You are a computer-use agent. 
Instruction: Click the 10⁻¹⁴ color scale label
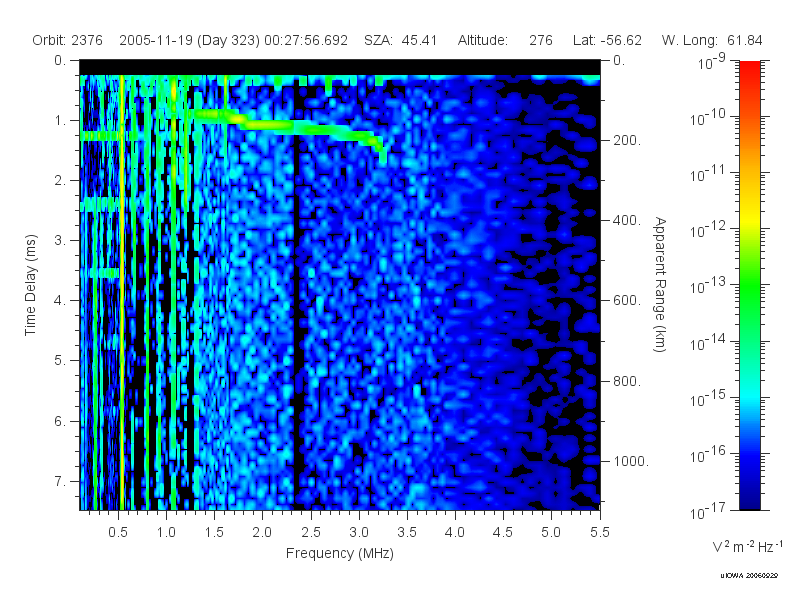click(708, 343)
